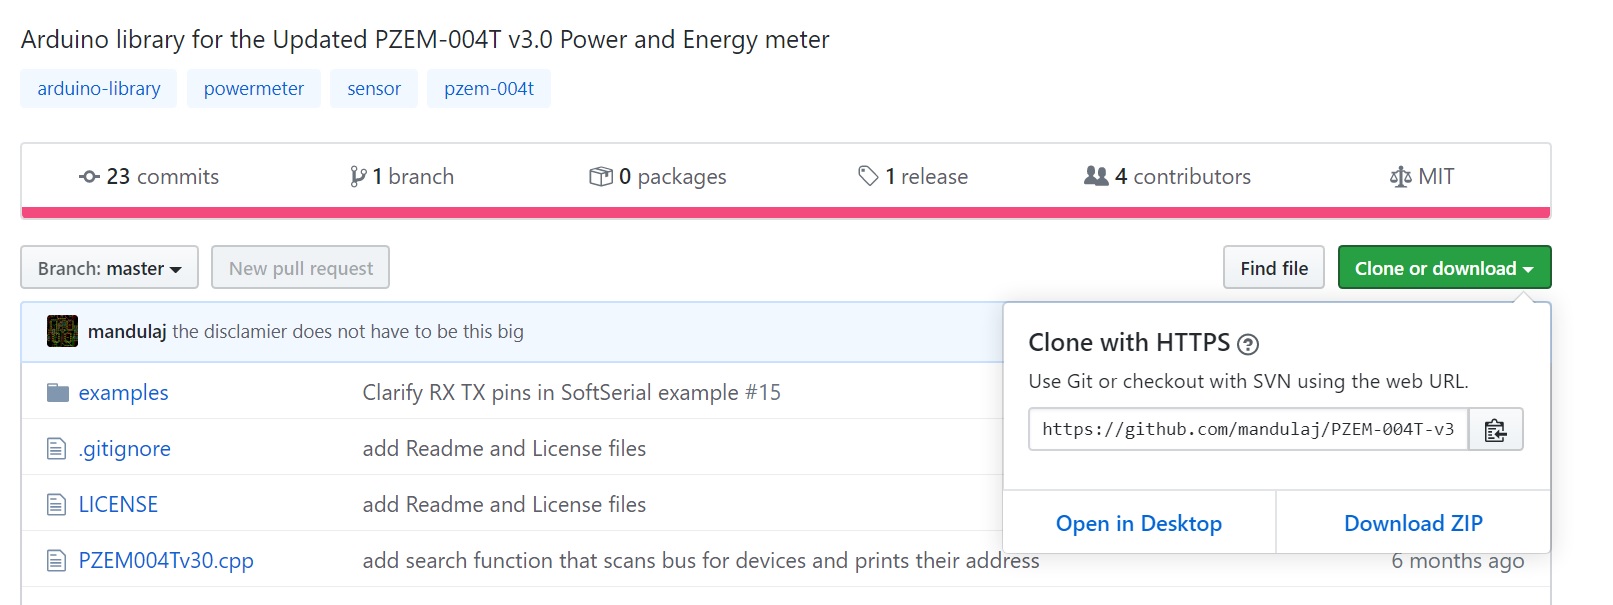Collapse the Clone or download dropdown
The image size is (1613, 605).
coord(1444,267)
